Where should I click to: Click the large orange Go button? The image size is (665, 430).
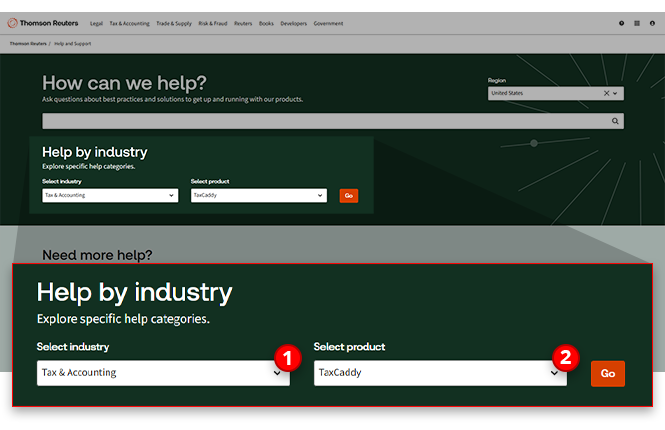coord(608,374)
